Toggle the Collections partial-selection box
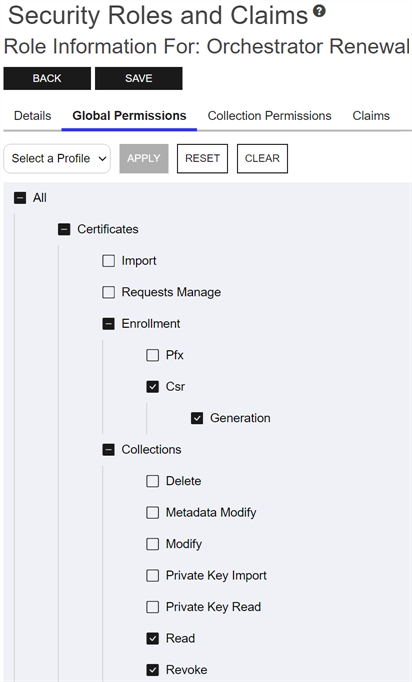The image size is (412, 682). 108,449
